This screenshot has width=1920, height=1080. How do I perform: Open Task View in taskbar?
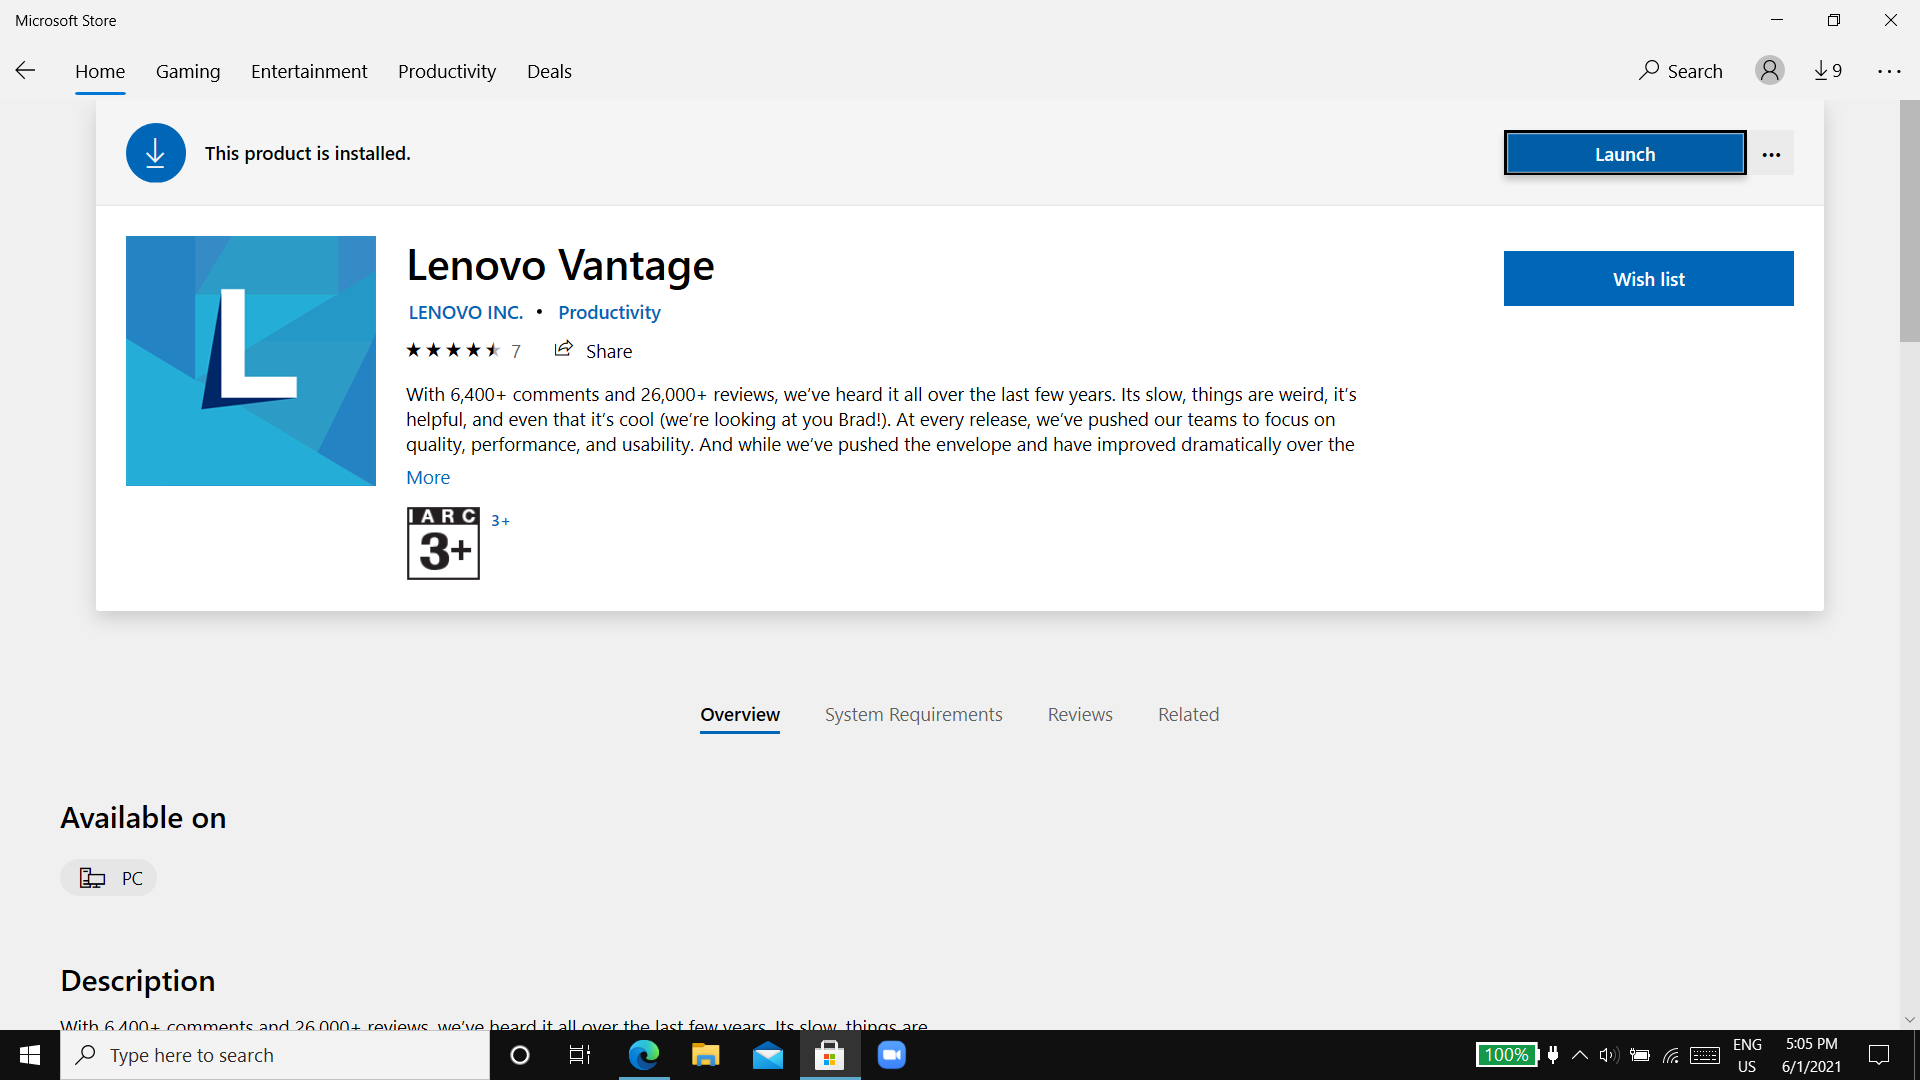pyautogui.click(x=580, y=1055)
